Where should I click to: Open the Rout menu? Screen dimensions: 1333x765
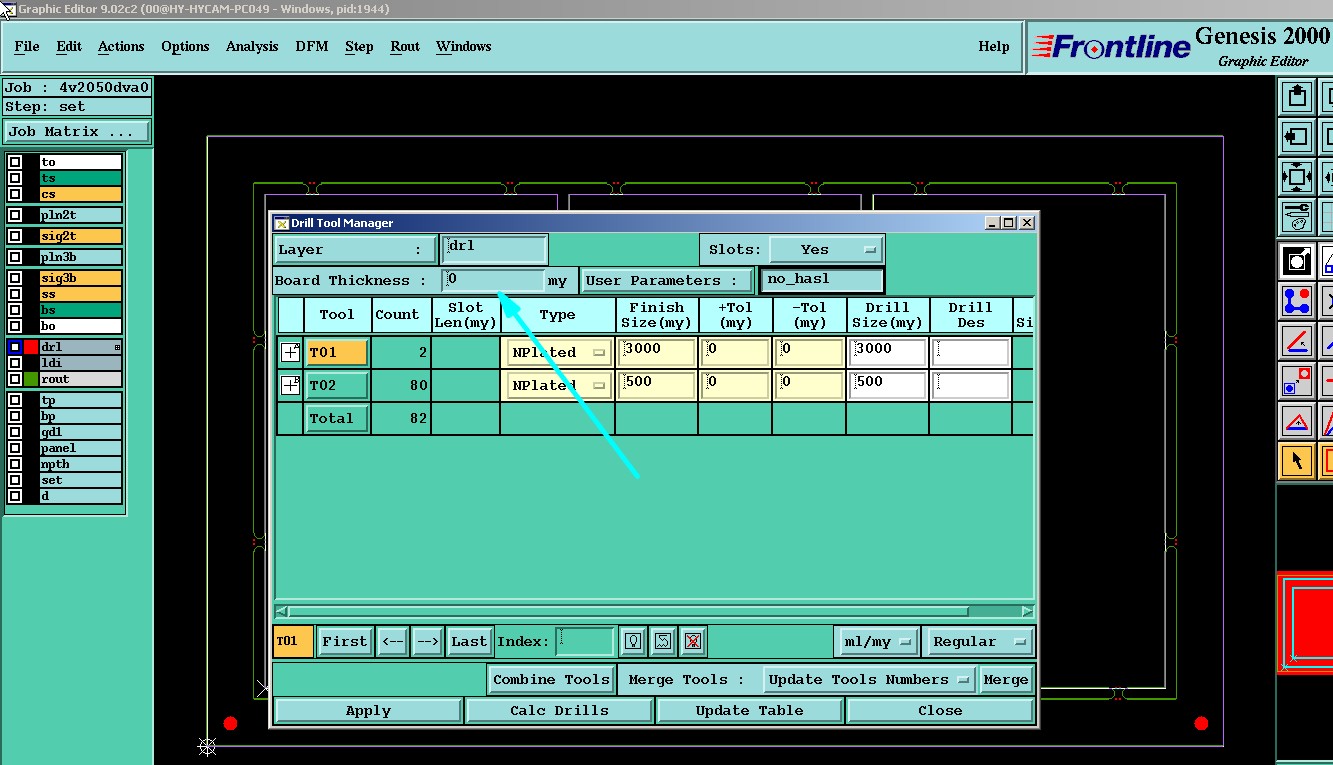(x=405, y=46)
